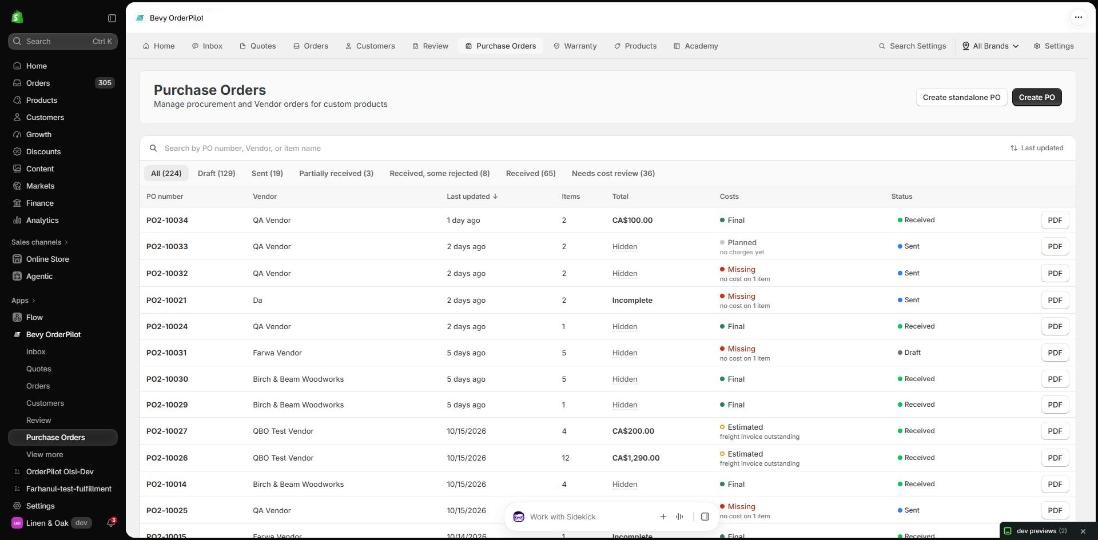Open purchase order PO2-10033

(167, 247)
